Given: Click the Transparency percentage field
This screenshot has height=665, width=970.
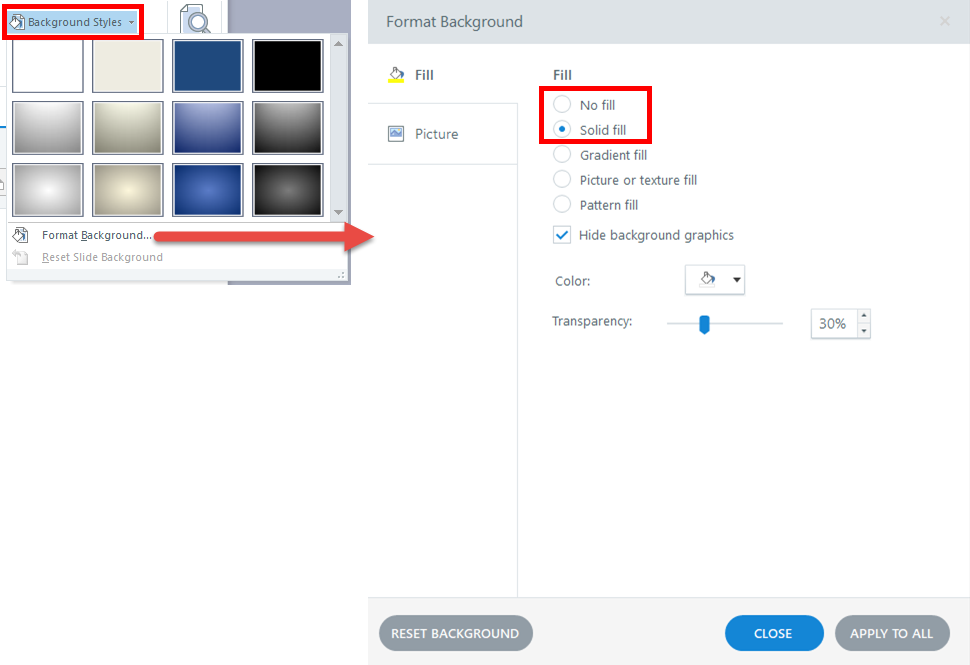Looking at the screenshot, I should click(x=833, y=324).
